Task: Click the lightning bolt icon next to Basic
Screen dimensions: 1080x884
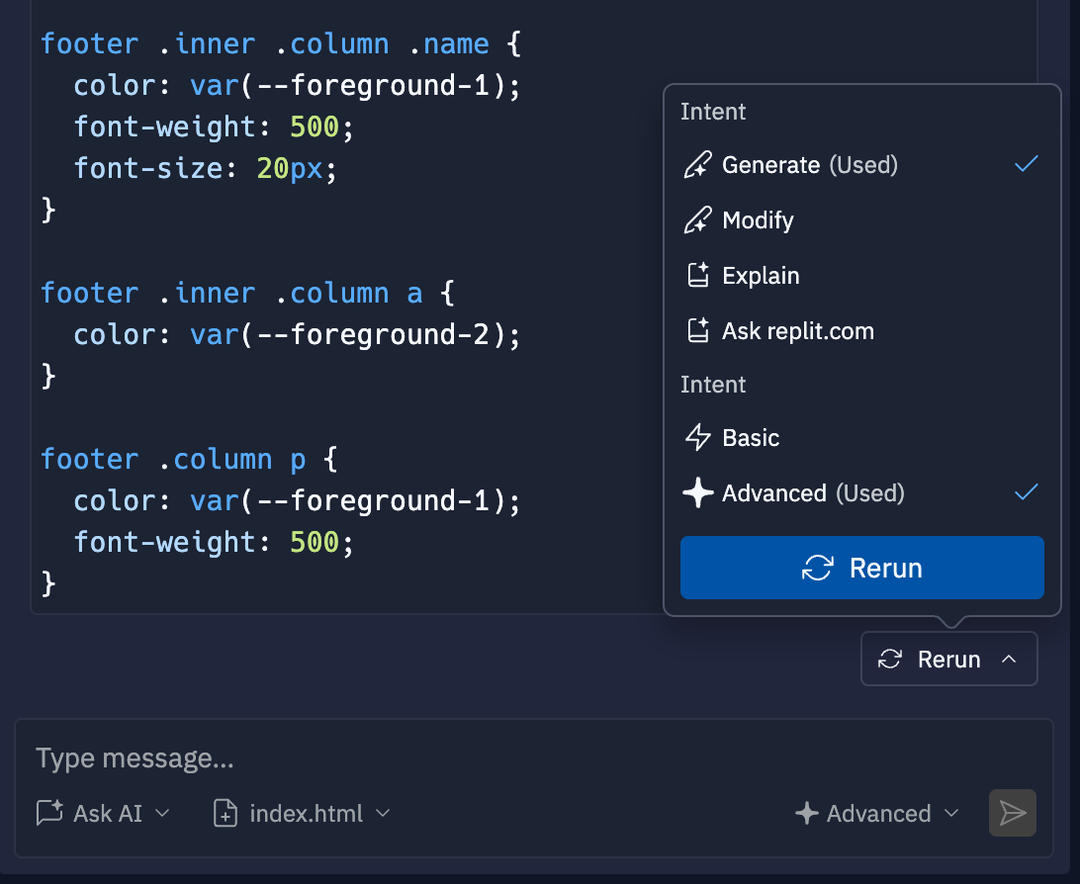Action: tap(698, 437)
